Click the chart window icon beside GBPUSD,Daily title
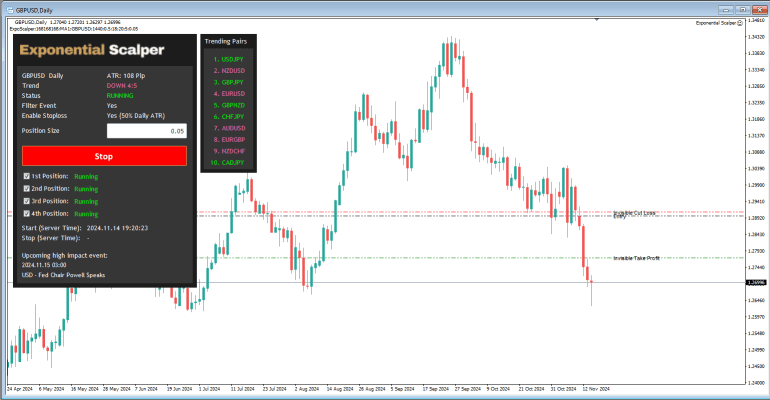Viewport: 770px width, 400px height. pos(9,10)
